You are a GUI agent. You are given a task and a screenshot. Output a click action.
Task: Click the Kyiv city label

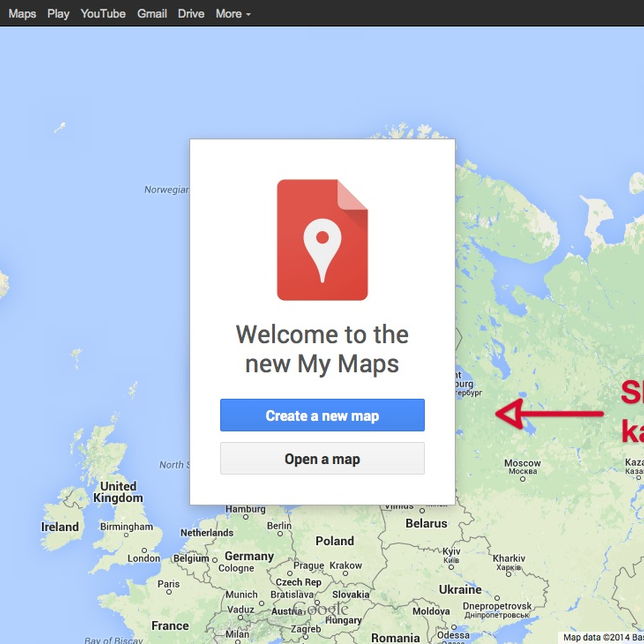tap(451, 551)
